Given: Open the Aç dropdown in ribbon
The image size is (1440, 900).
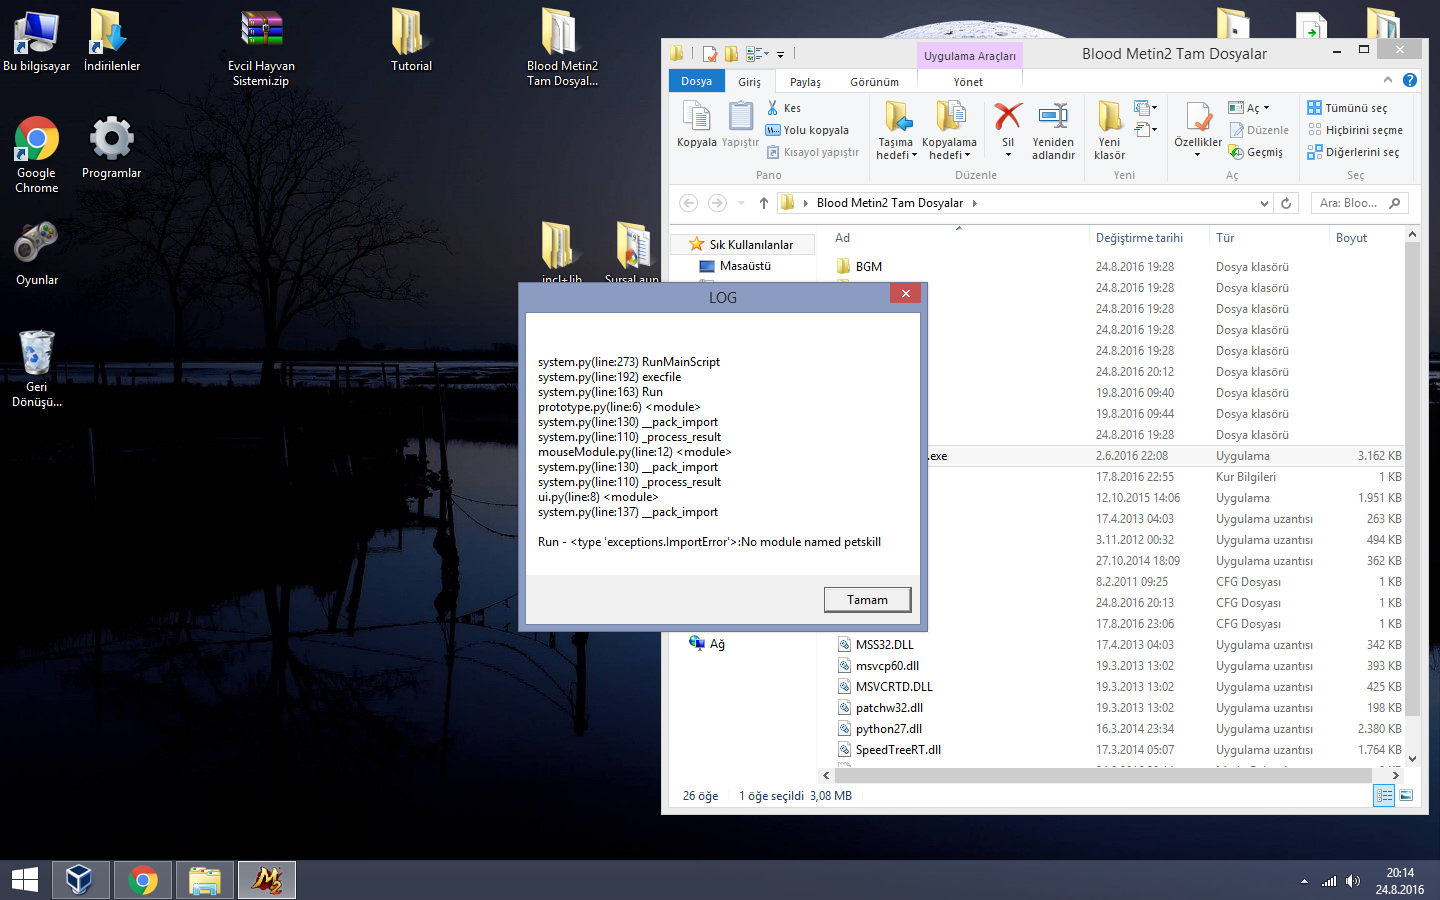Looking at the screenshot, I should click(1249, 108).
